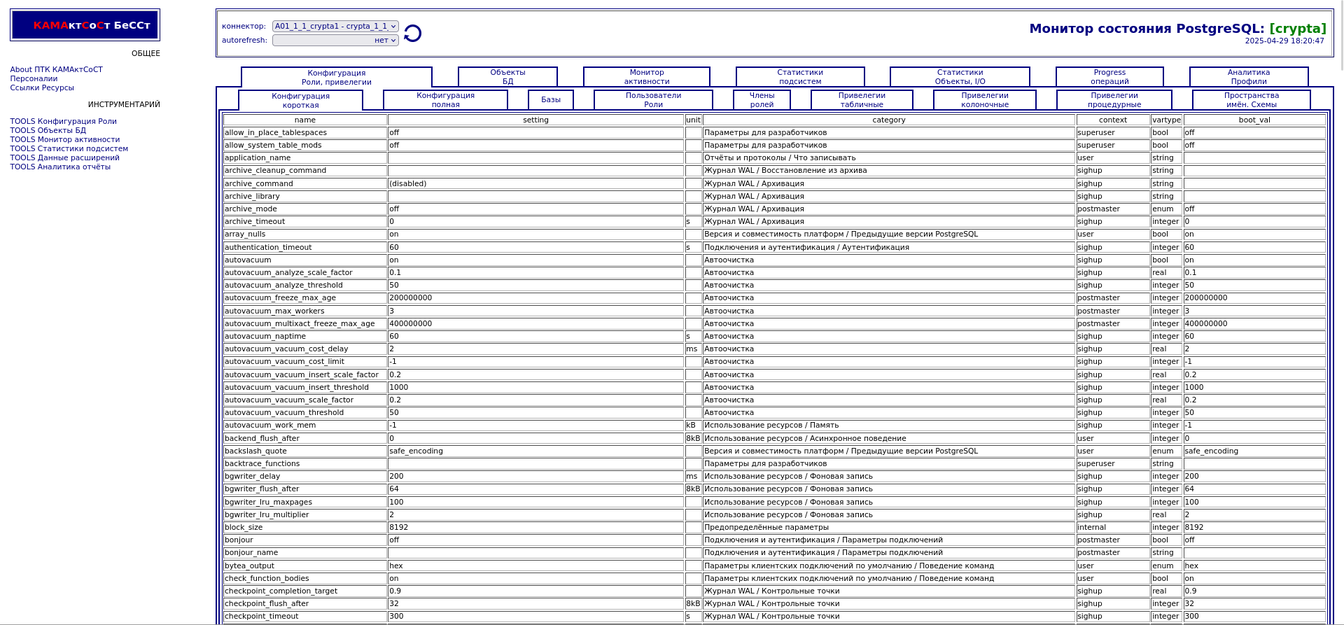Image resolution: width=1344 pixels, height=625 pixels.
Task: Select the Привелегии процедурные sub-tab
Action: coord(1114,100)
